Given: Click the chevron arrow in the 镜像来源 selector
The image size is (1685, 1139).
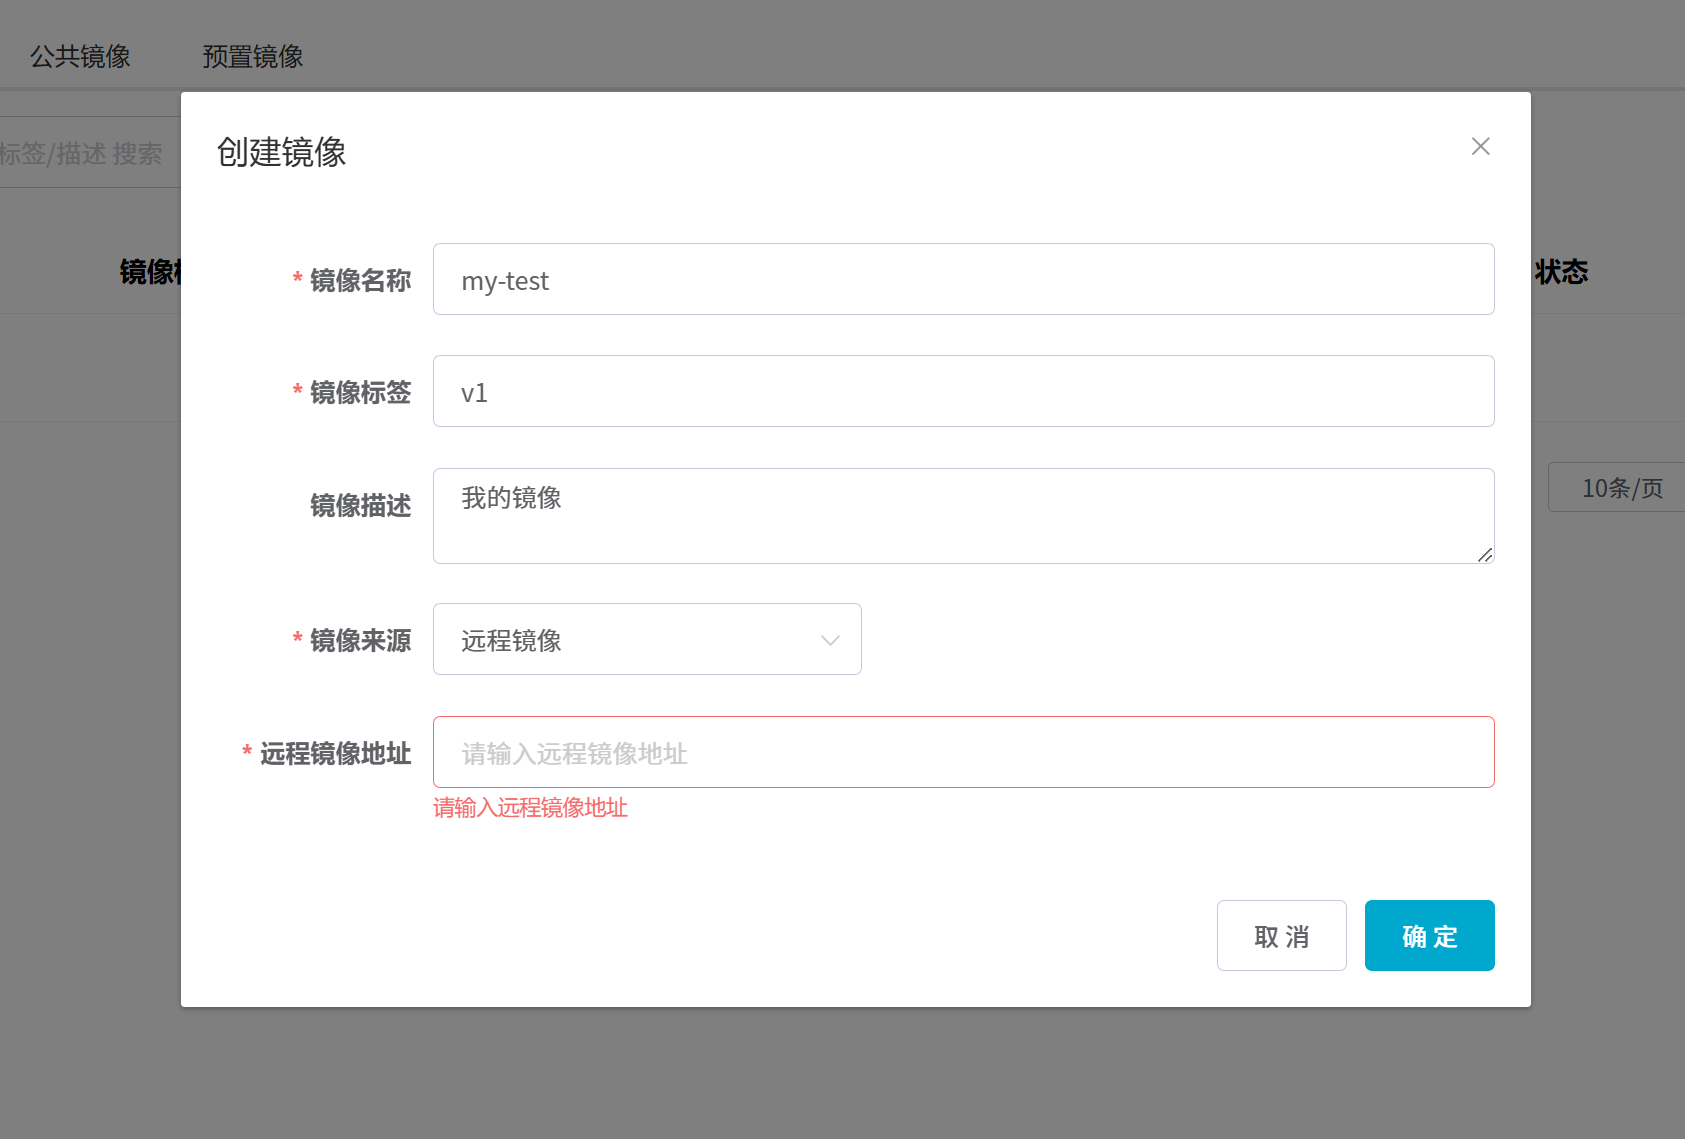Looking at the screenshot, I should point(829,640).
